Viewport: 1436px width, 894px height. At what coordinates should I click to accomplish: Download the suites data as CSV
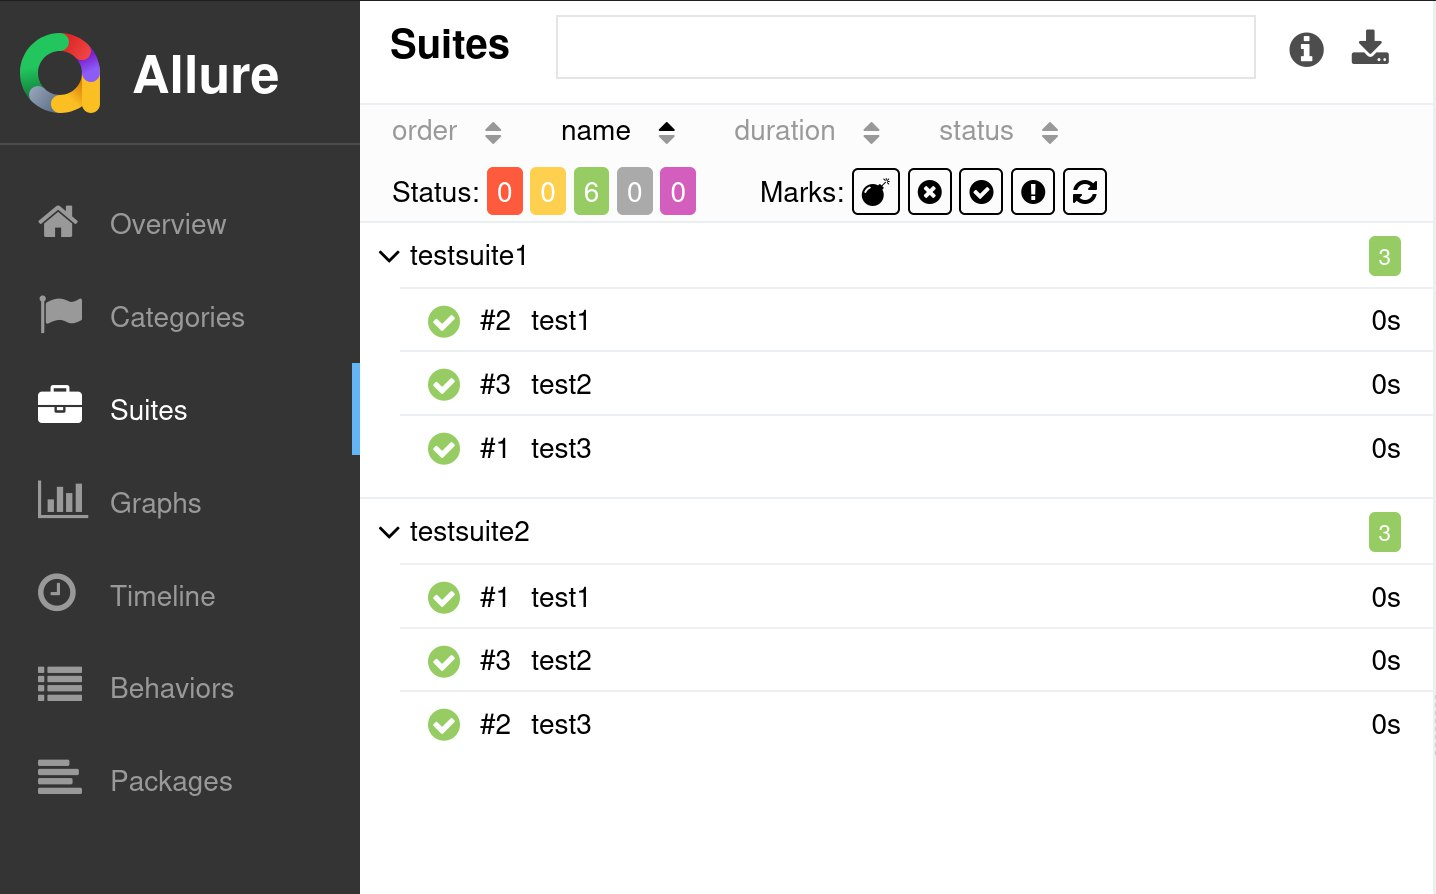(1370, 48)
